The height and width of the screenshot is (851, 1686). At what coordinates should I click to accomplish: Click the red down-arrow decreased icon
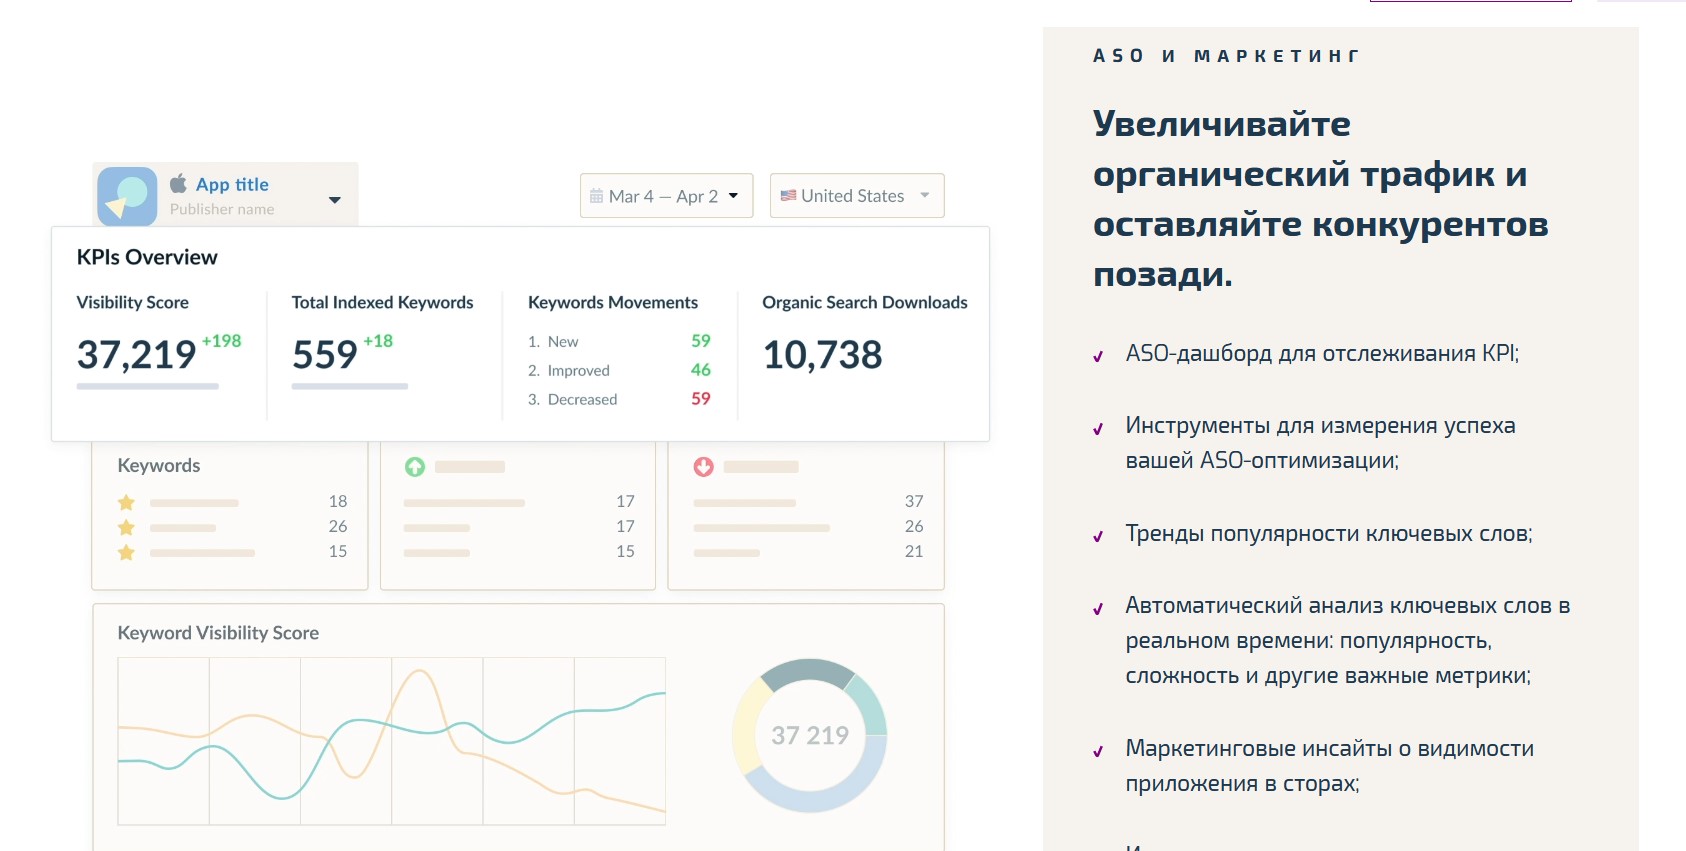(x=704, y=467)
